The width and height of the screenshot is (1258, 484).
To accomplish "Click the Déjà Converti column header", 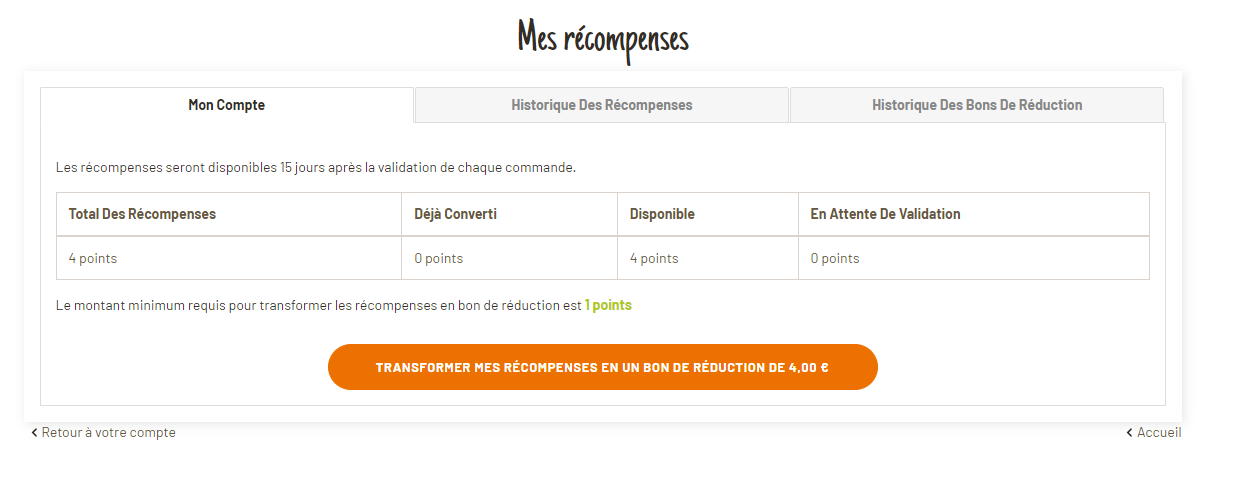I will pyautogui.click(x=455, y=214).
